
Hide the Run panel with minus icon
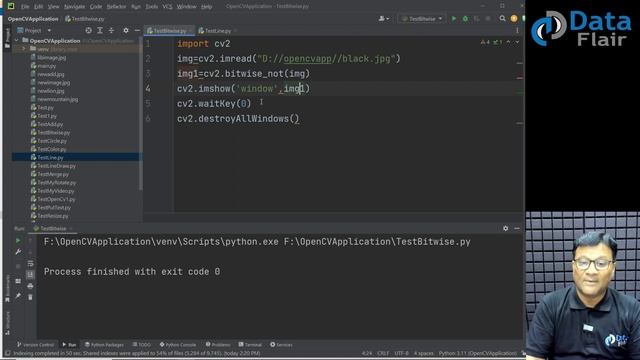pyautogui.click(x=517, y=228)
